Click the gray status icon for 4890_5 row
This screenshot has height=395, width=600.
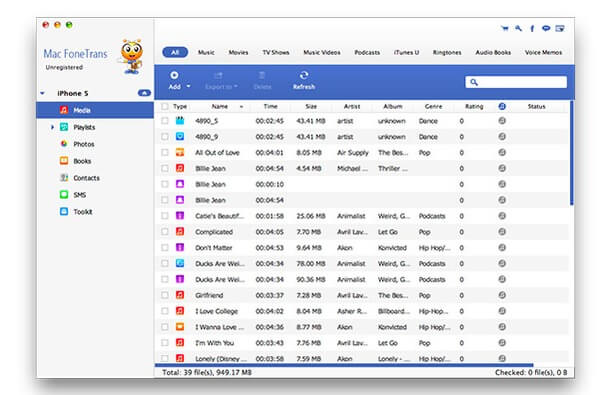[502, 121]
